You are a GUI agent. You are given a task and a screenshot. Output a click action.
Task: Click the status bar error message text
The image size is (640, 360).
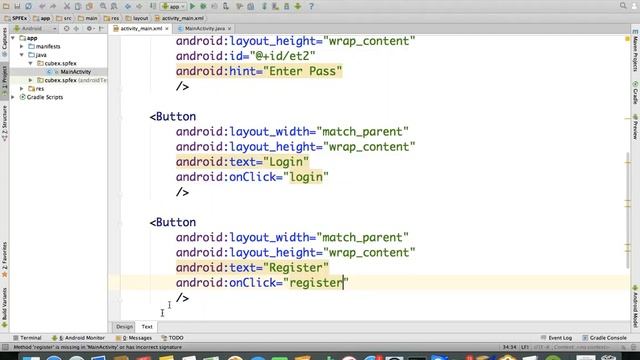coord(98,347)
